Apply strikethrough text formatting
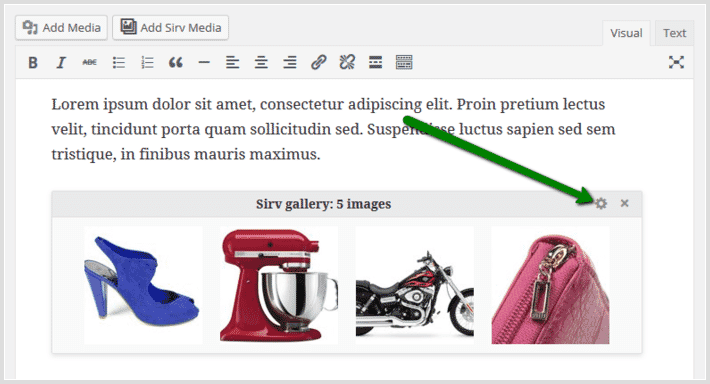The height and width of the screenshot is (384, 710). click(90, 62)
